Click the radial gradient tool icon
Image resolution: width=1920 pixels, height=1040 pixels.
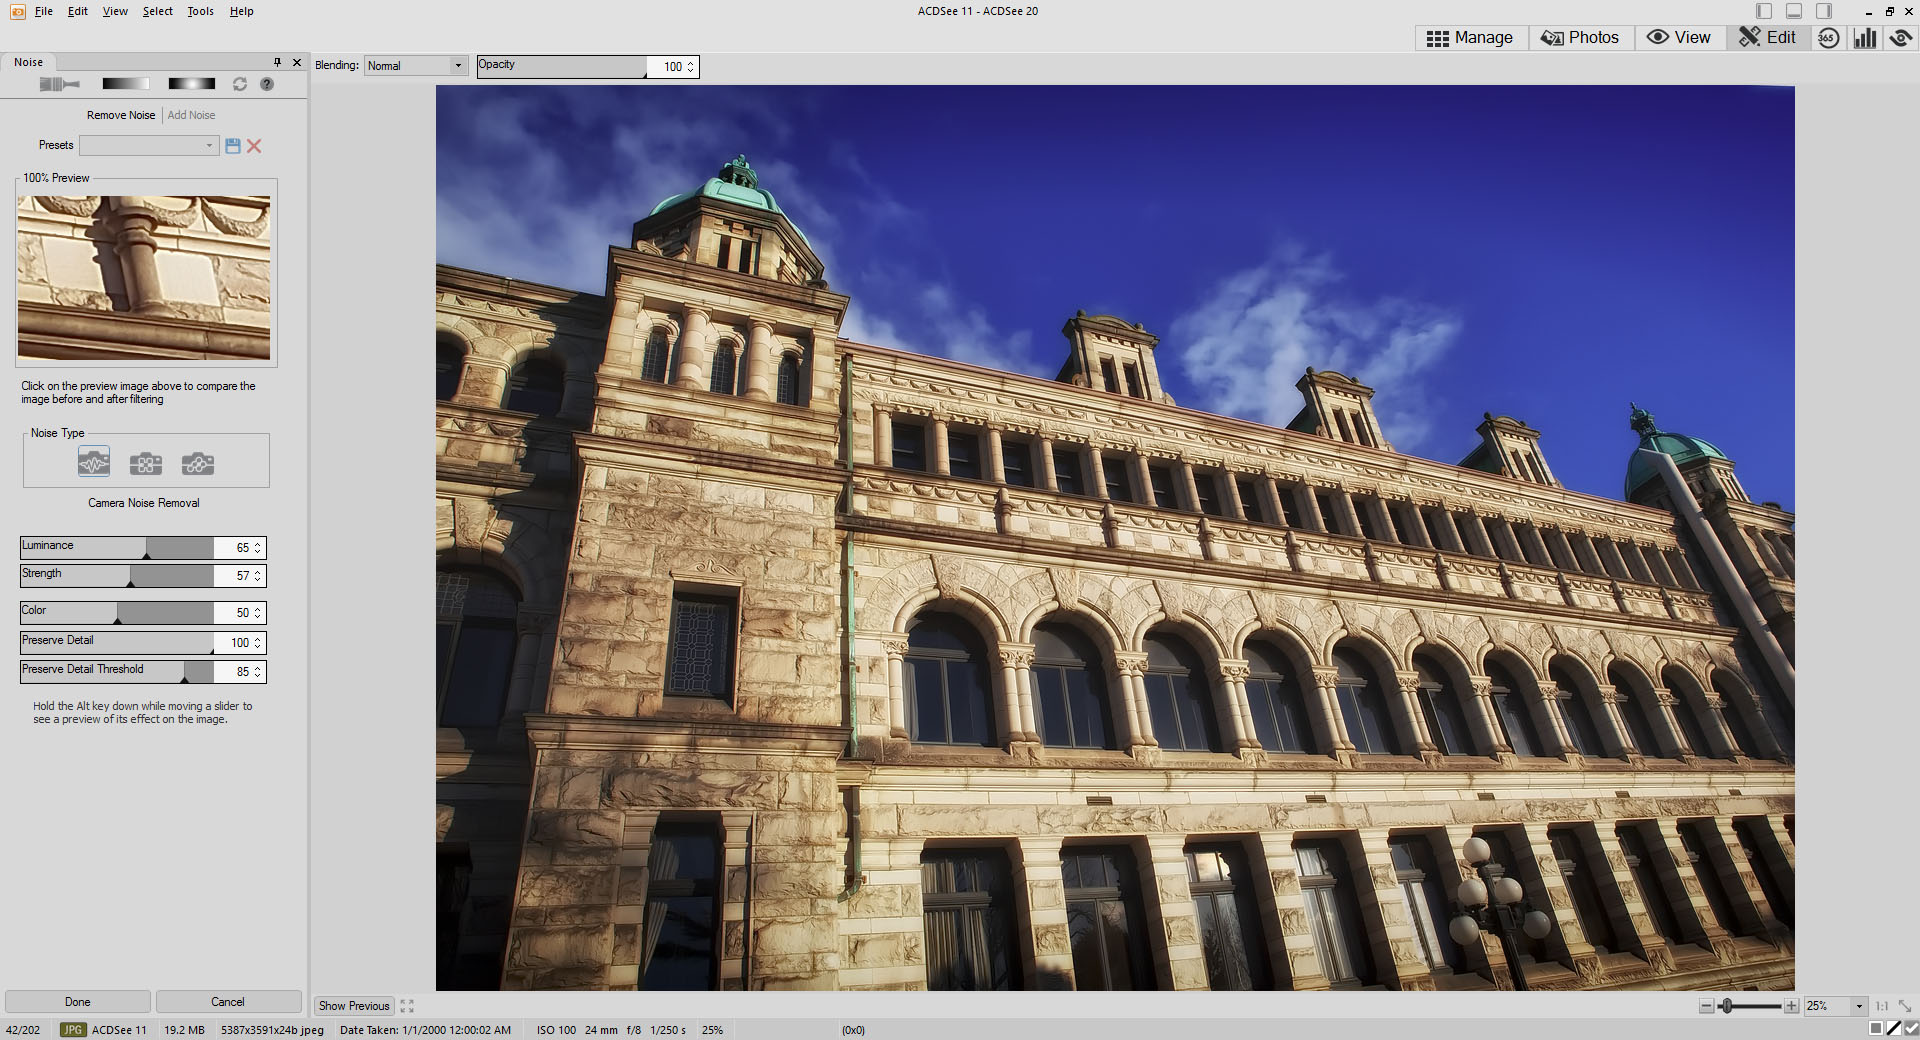(x=191, y=84)
